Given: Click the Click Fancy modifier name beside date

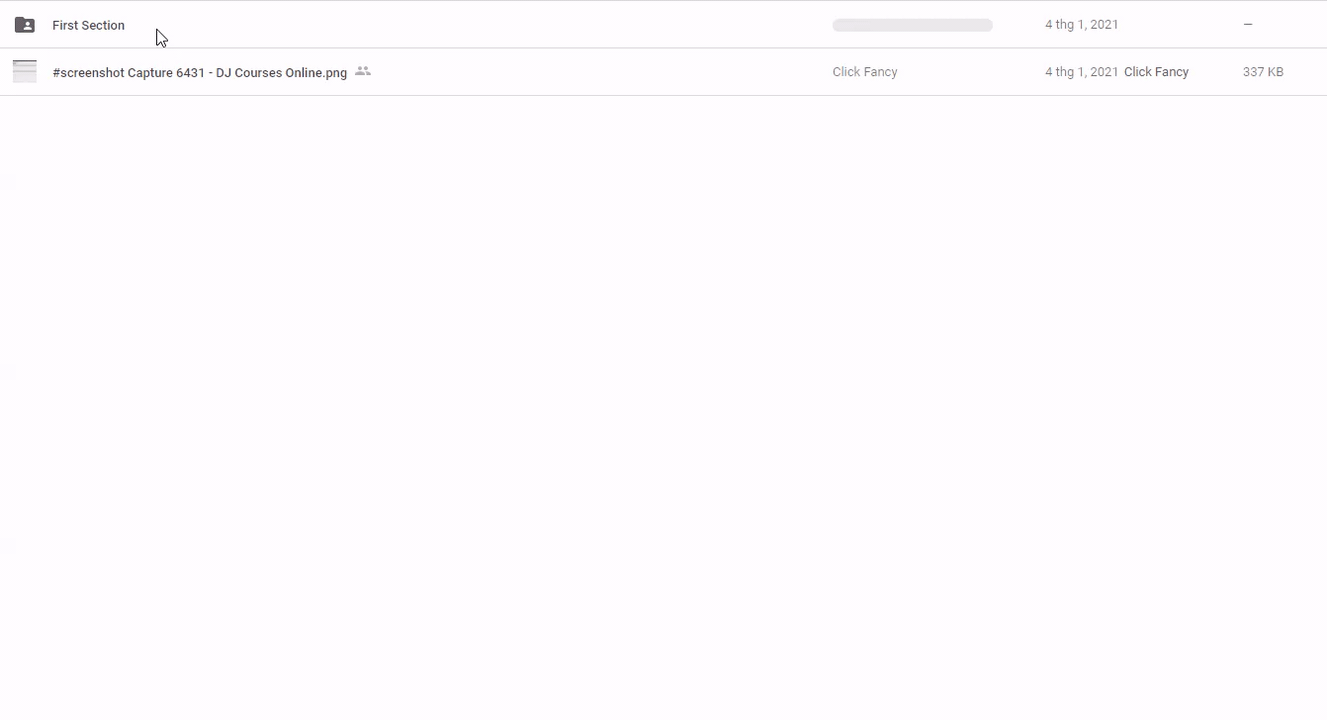Looking at the screenshot, I should [x=1156, y=72].
